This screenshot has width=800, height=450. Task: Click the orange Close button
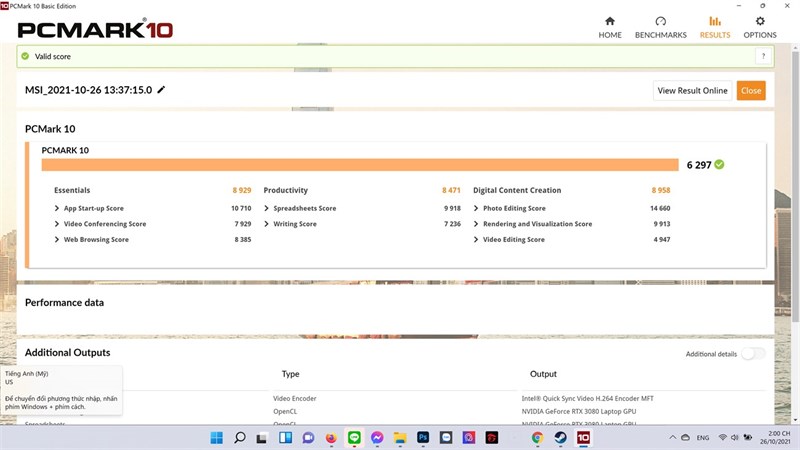coord(751,90)
